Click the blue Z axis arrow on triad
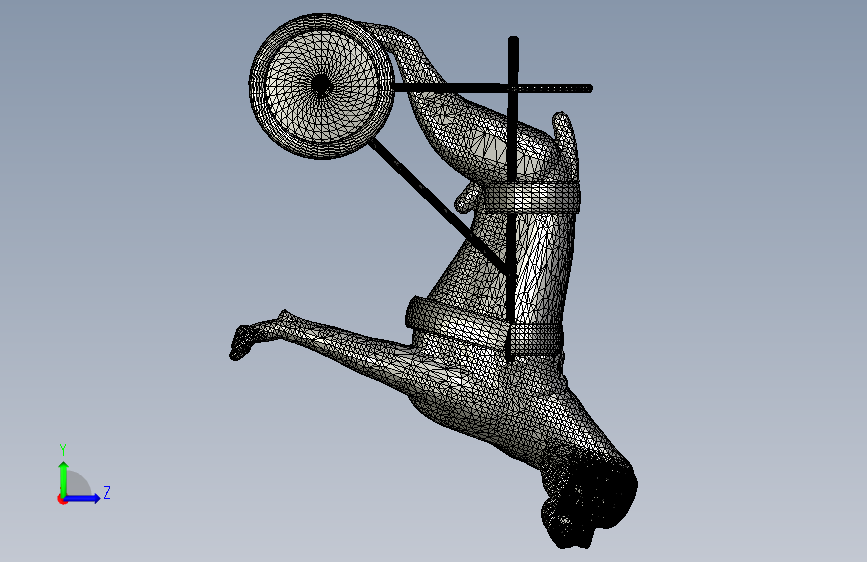This screenshot has width=867, height=562. (x=83, y=498)
